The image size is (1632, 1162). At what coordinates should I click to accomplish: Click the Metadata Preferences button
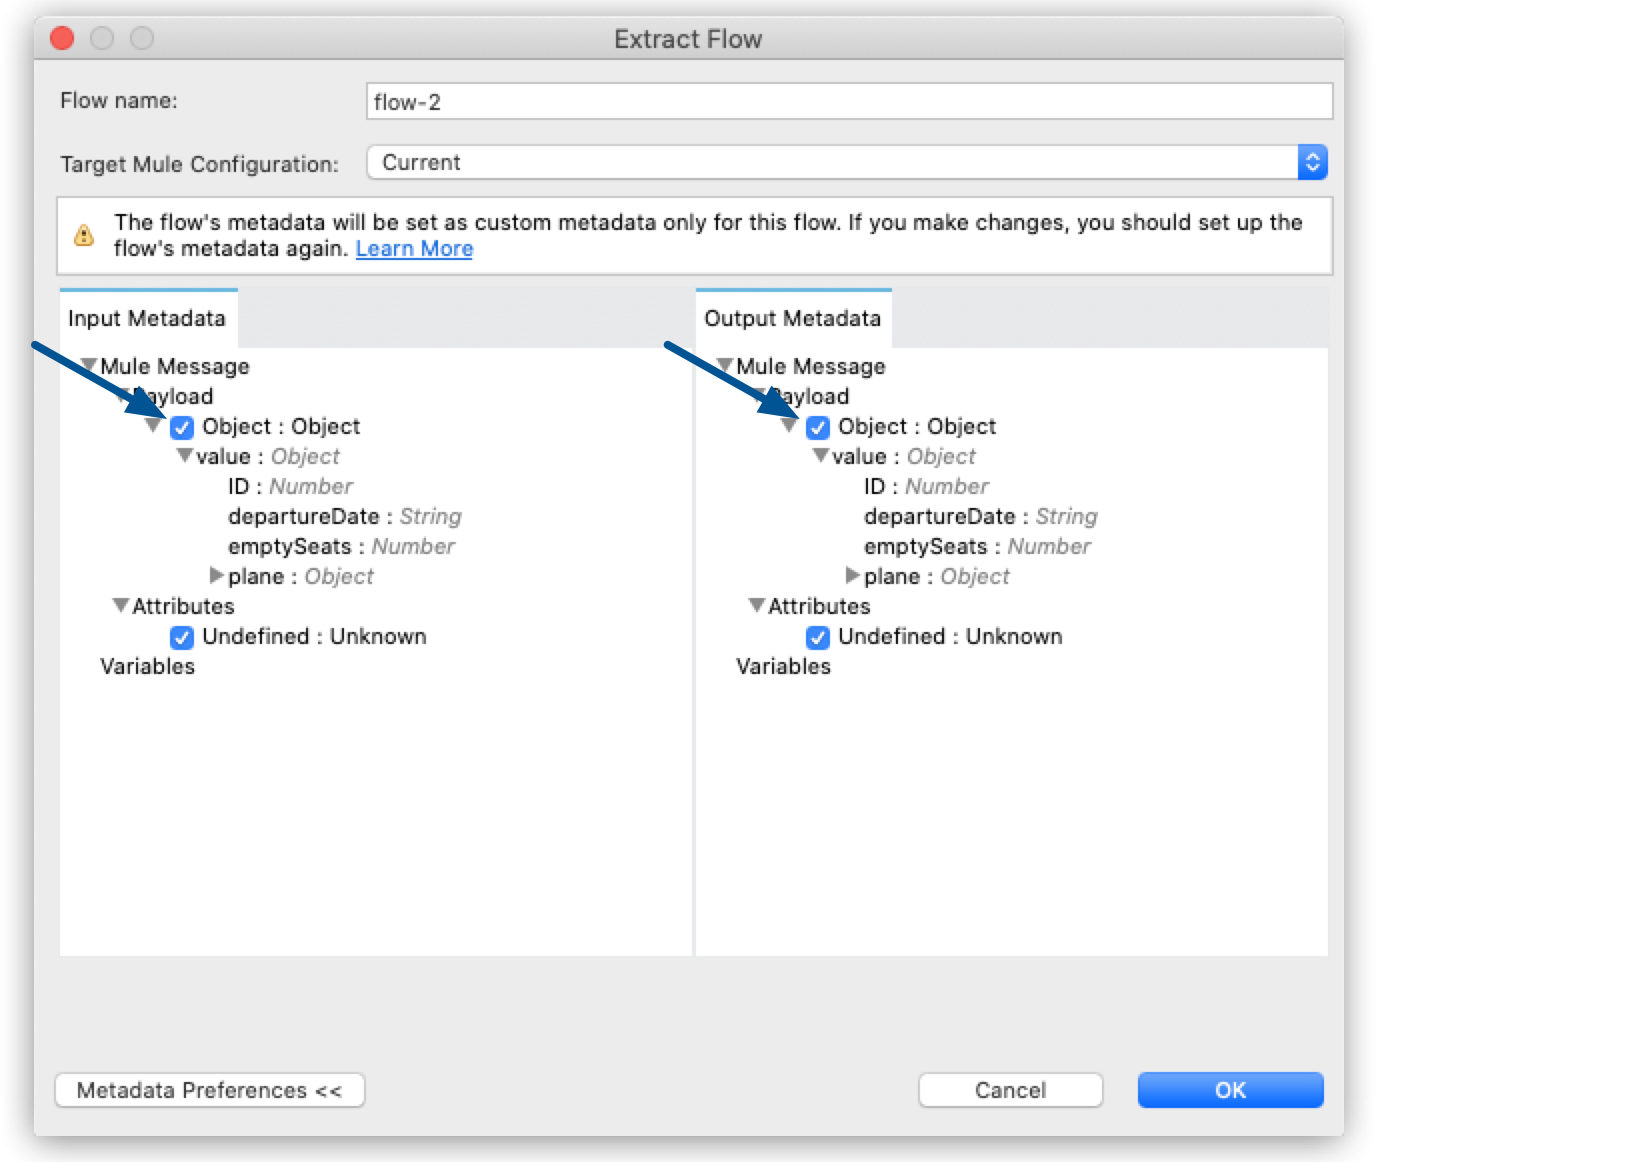click(x=210, y=1090)
